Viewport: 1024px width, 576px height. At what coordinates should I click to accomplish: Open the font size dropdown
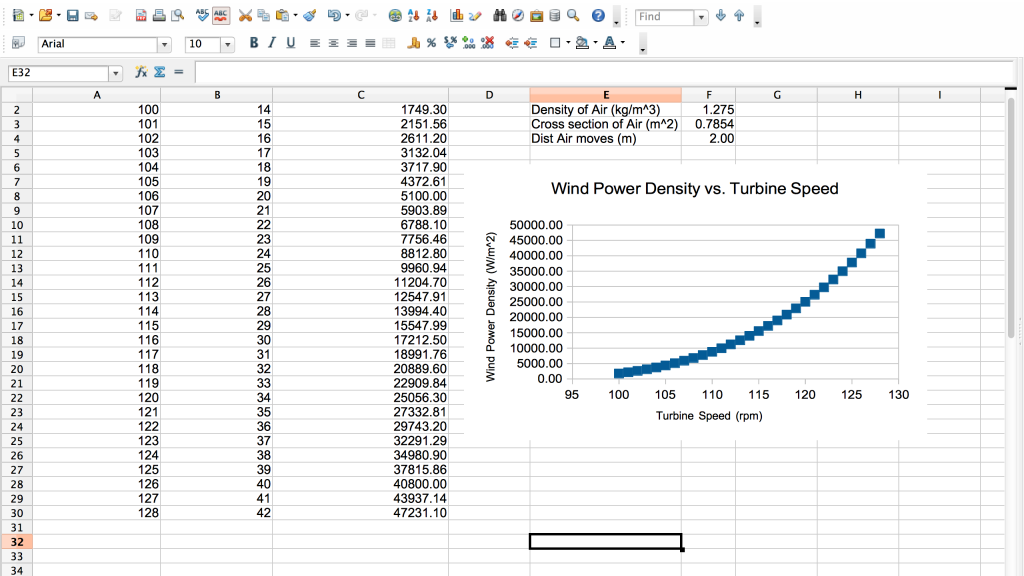[x=229, y=43]
